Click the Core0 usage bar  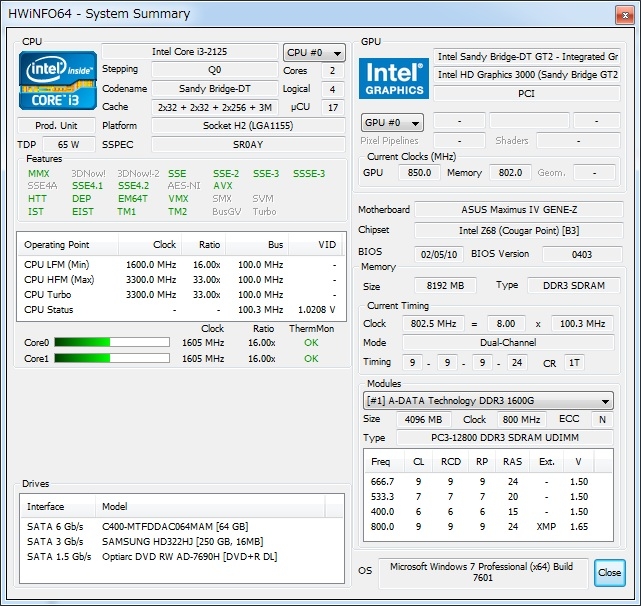click(x=112, y=342)
